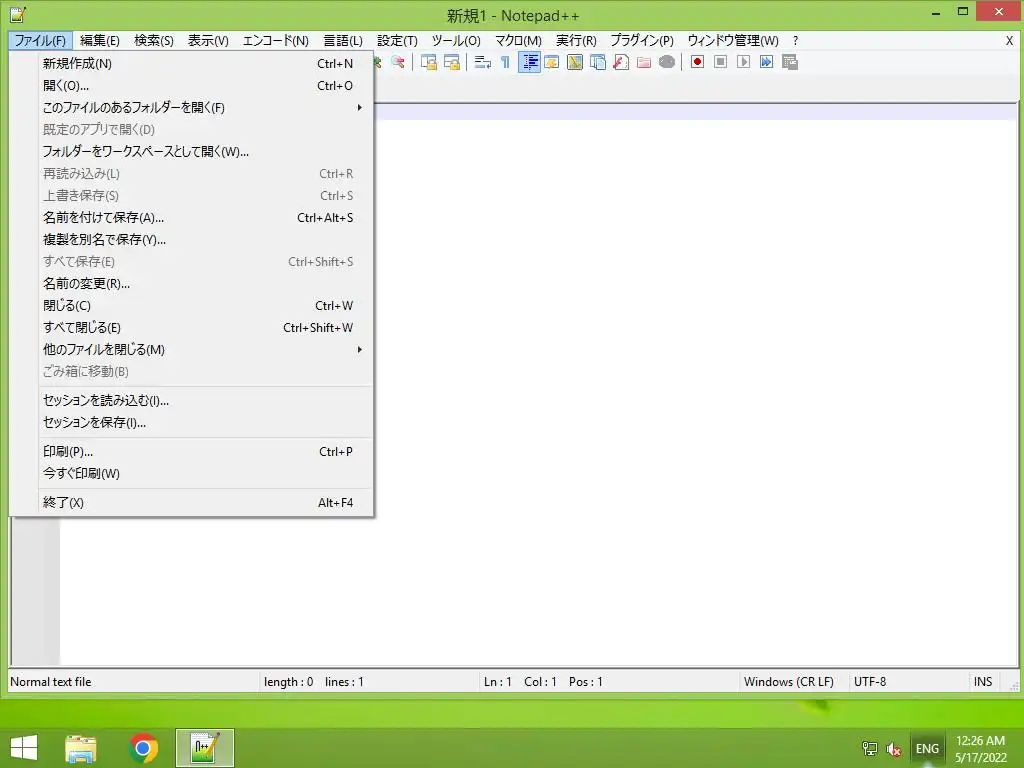Open File Explorer from taskbar
The height and width of the screenshot is (768, 1024).
tap(81, 748)
